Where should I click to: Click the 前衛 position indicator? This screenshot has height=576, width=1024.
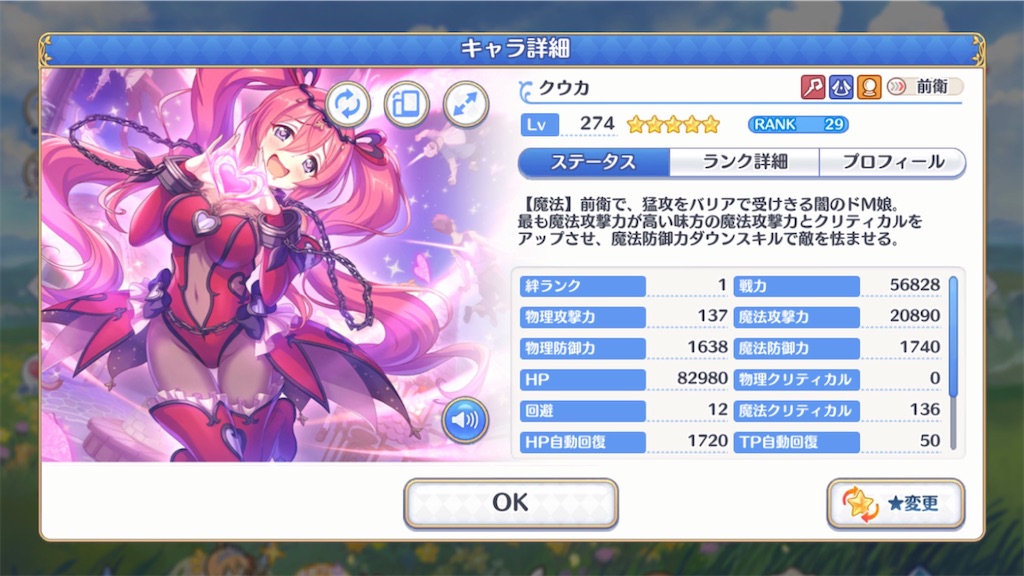(x=925, y=86)
